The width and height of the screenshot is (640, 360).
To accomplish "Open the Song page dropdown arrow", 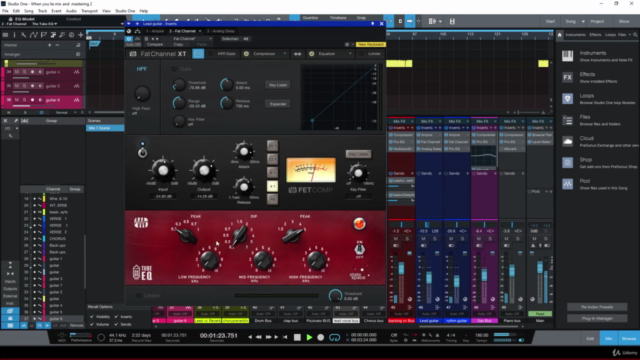I will tap(583, 21).
